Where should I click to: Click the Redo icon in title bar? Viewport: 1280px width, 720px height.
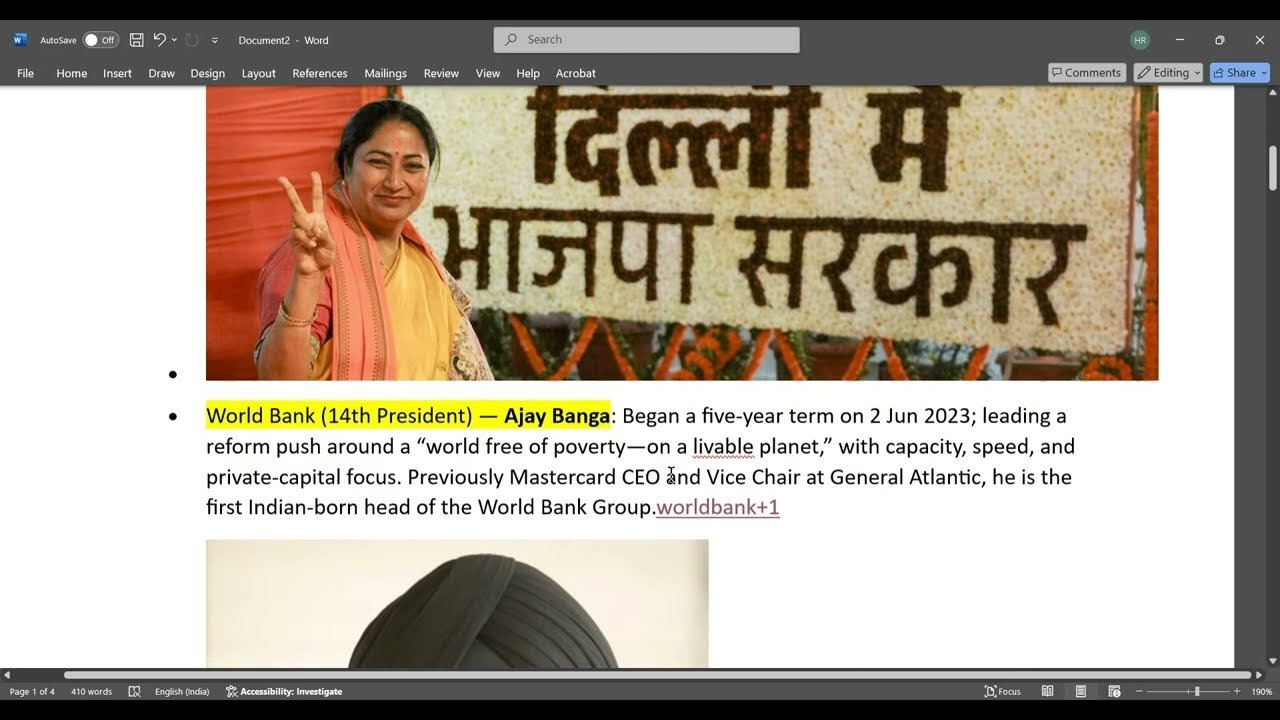click(192, 40)
